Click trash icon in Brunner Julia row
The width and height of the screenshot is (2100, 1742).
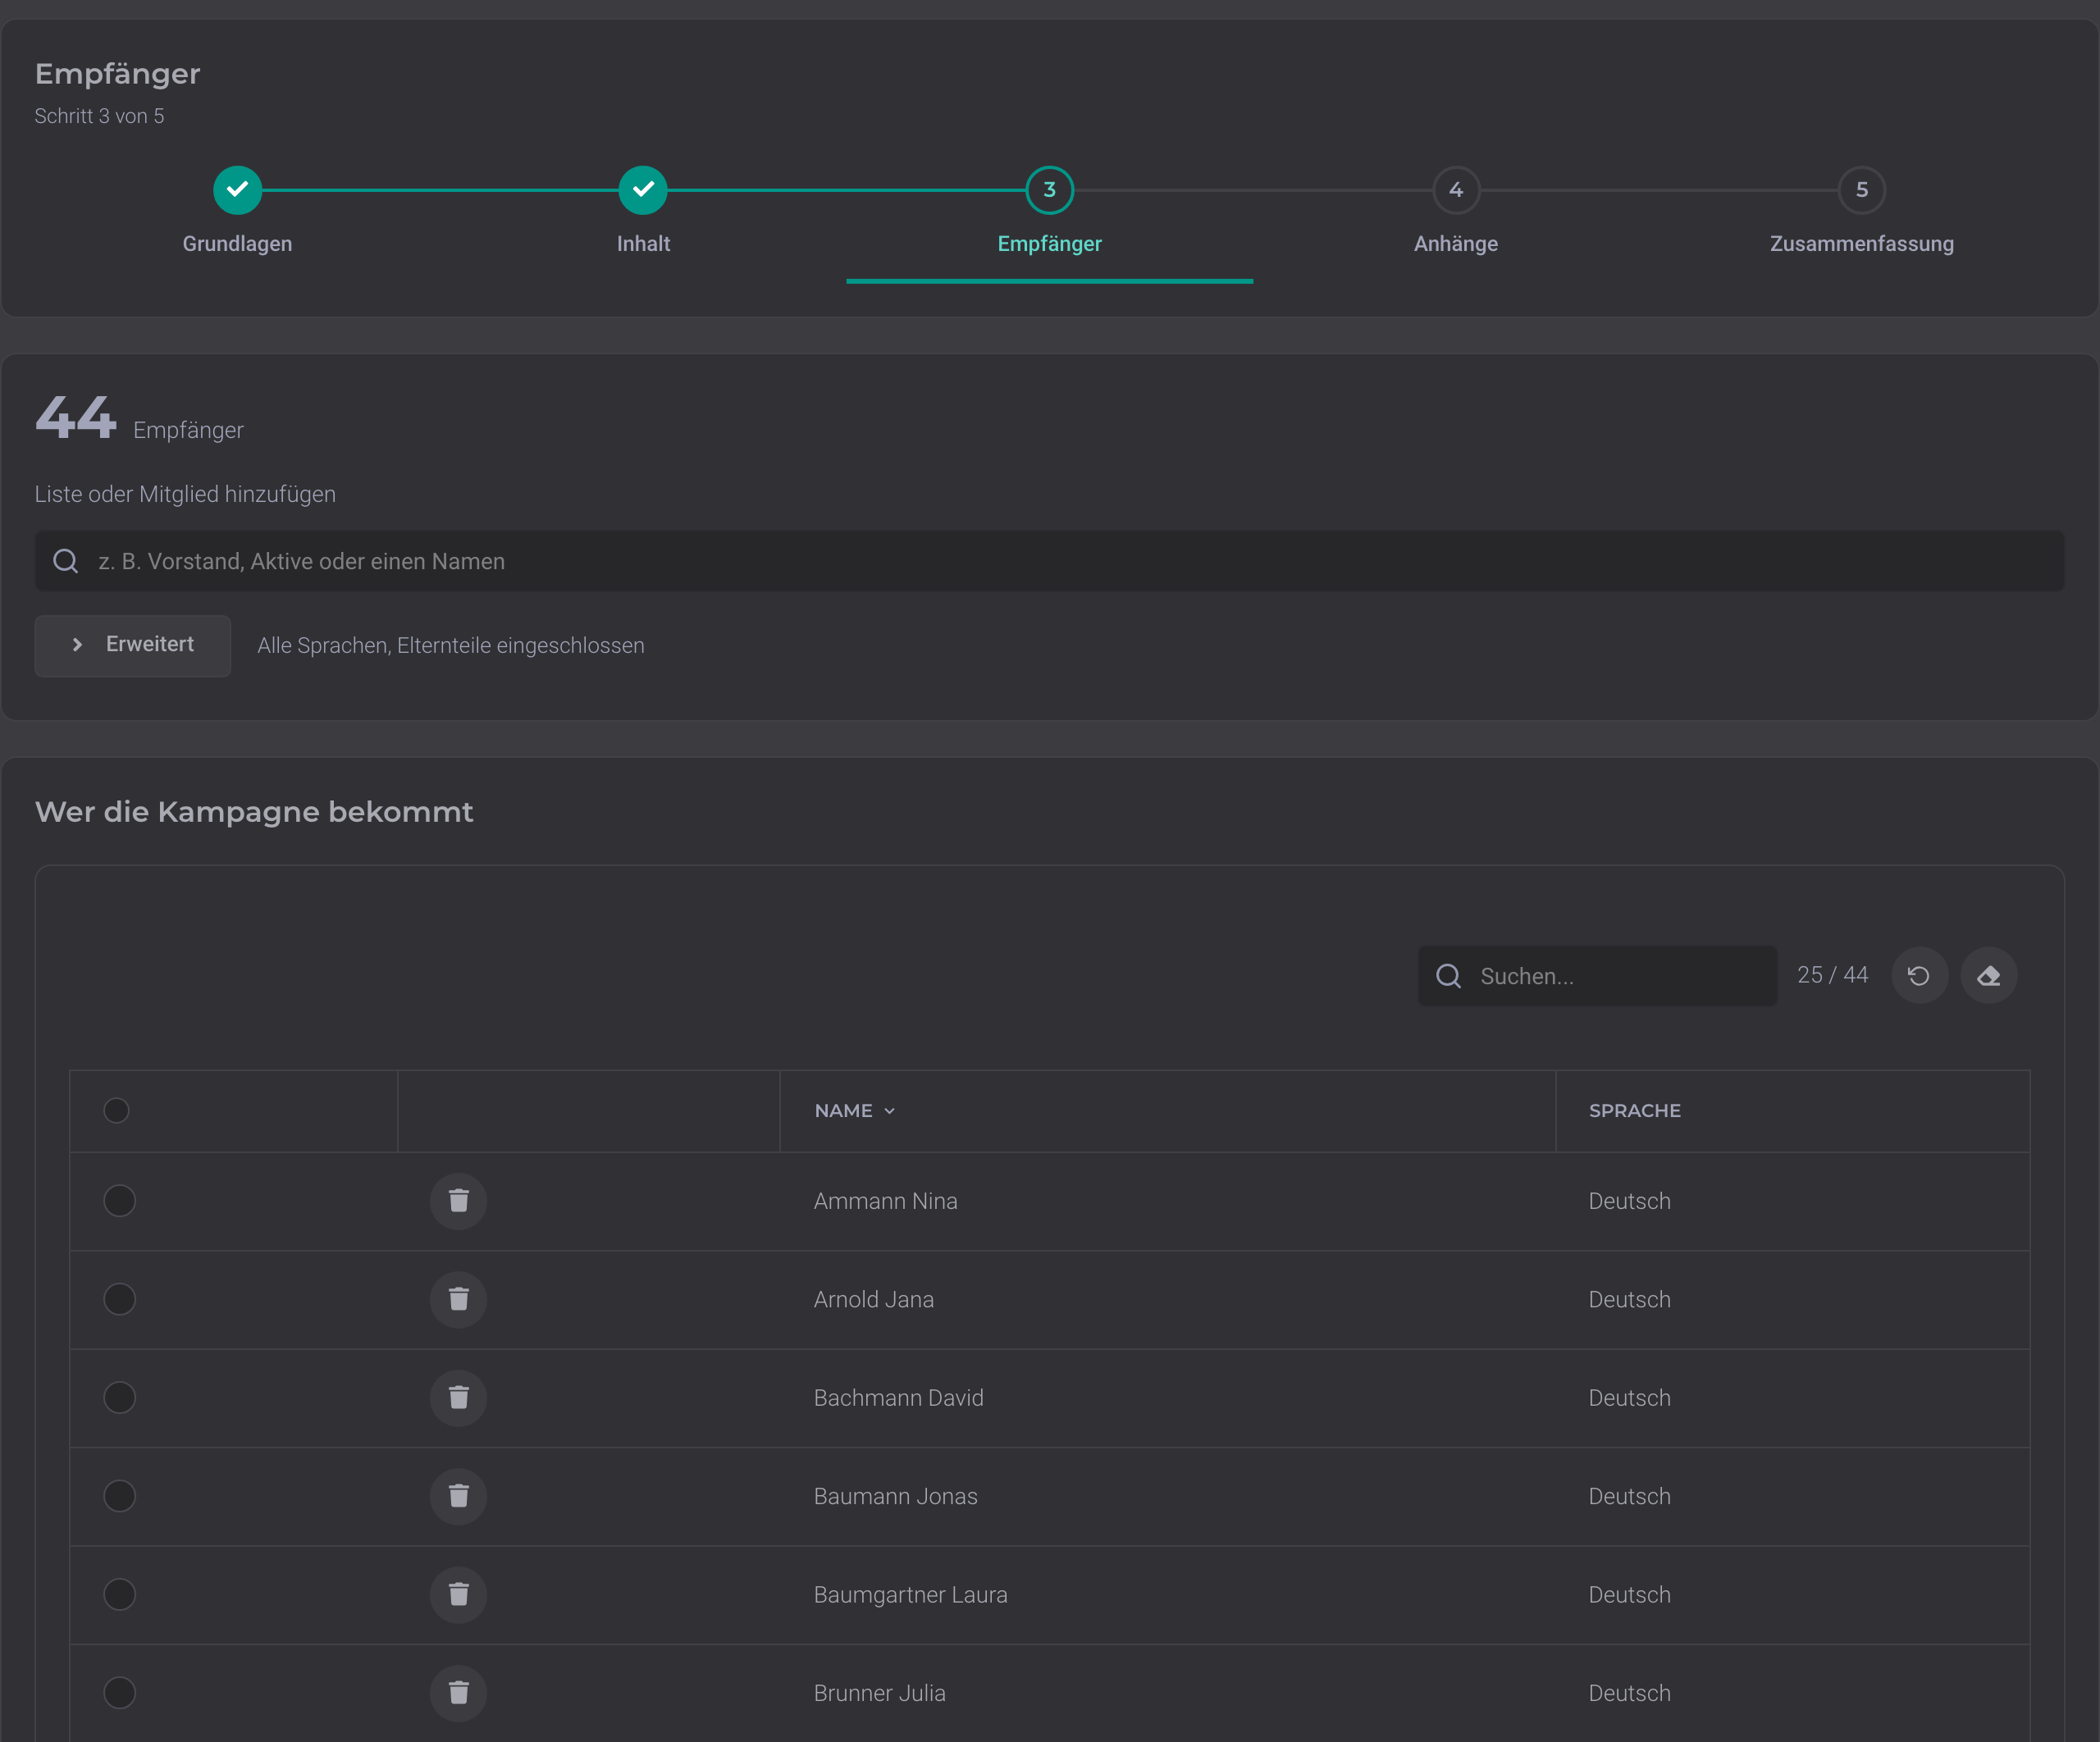point(458,1693)
